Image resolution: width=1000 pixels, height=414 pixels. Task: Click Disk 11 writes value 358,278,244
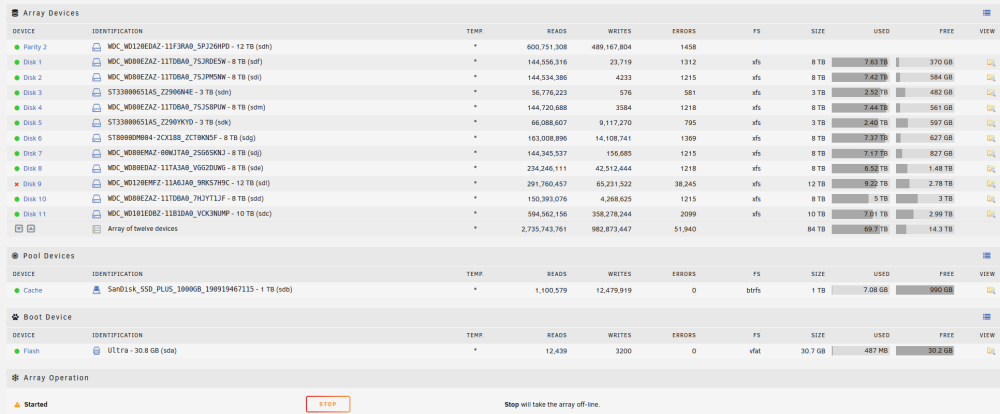(612, 214)
